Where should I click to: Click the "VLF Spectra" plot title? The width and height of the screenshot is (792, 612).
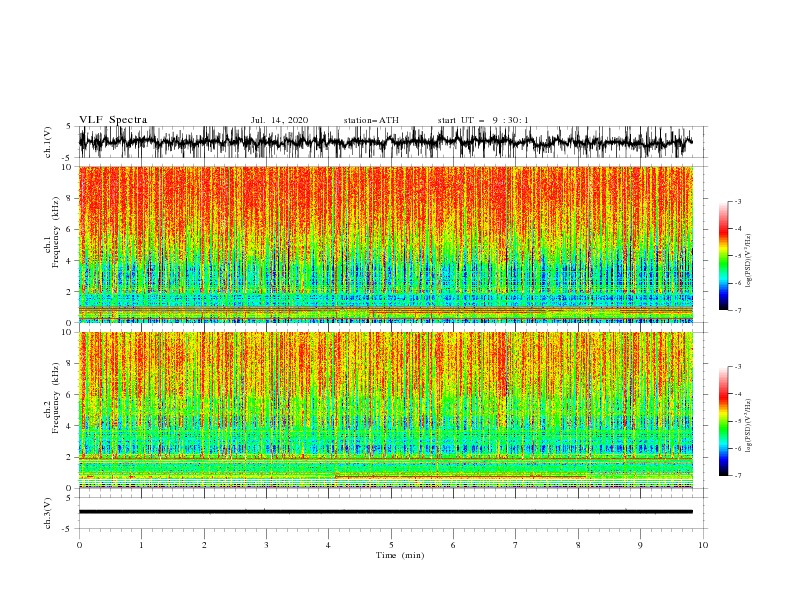[113, 120]
